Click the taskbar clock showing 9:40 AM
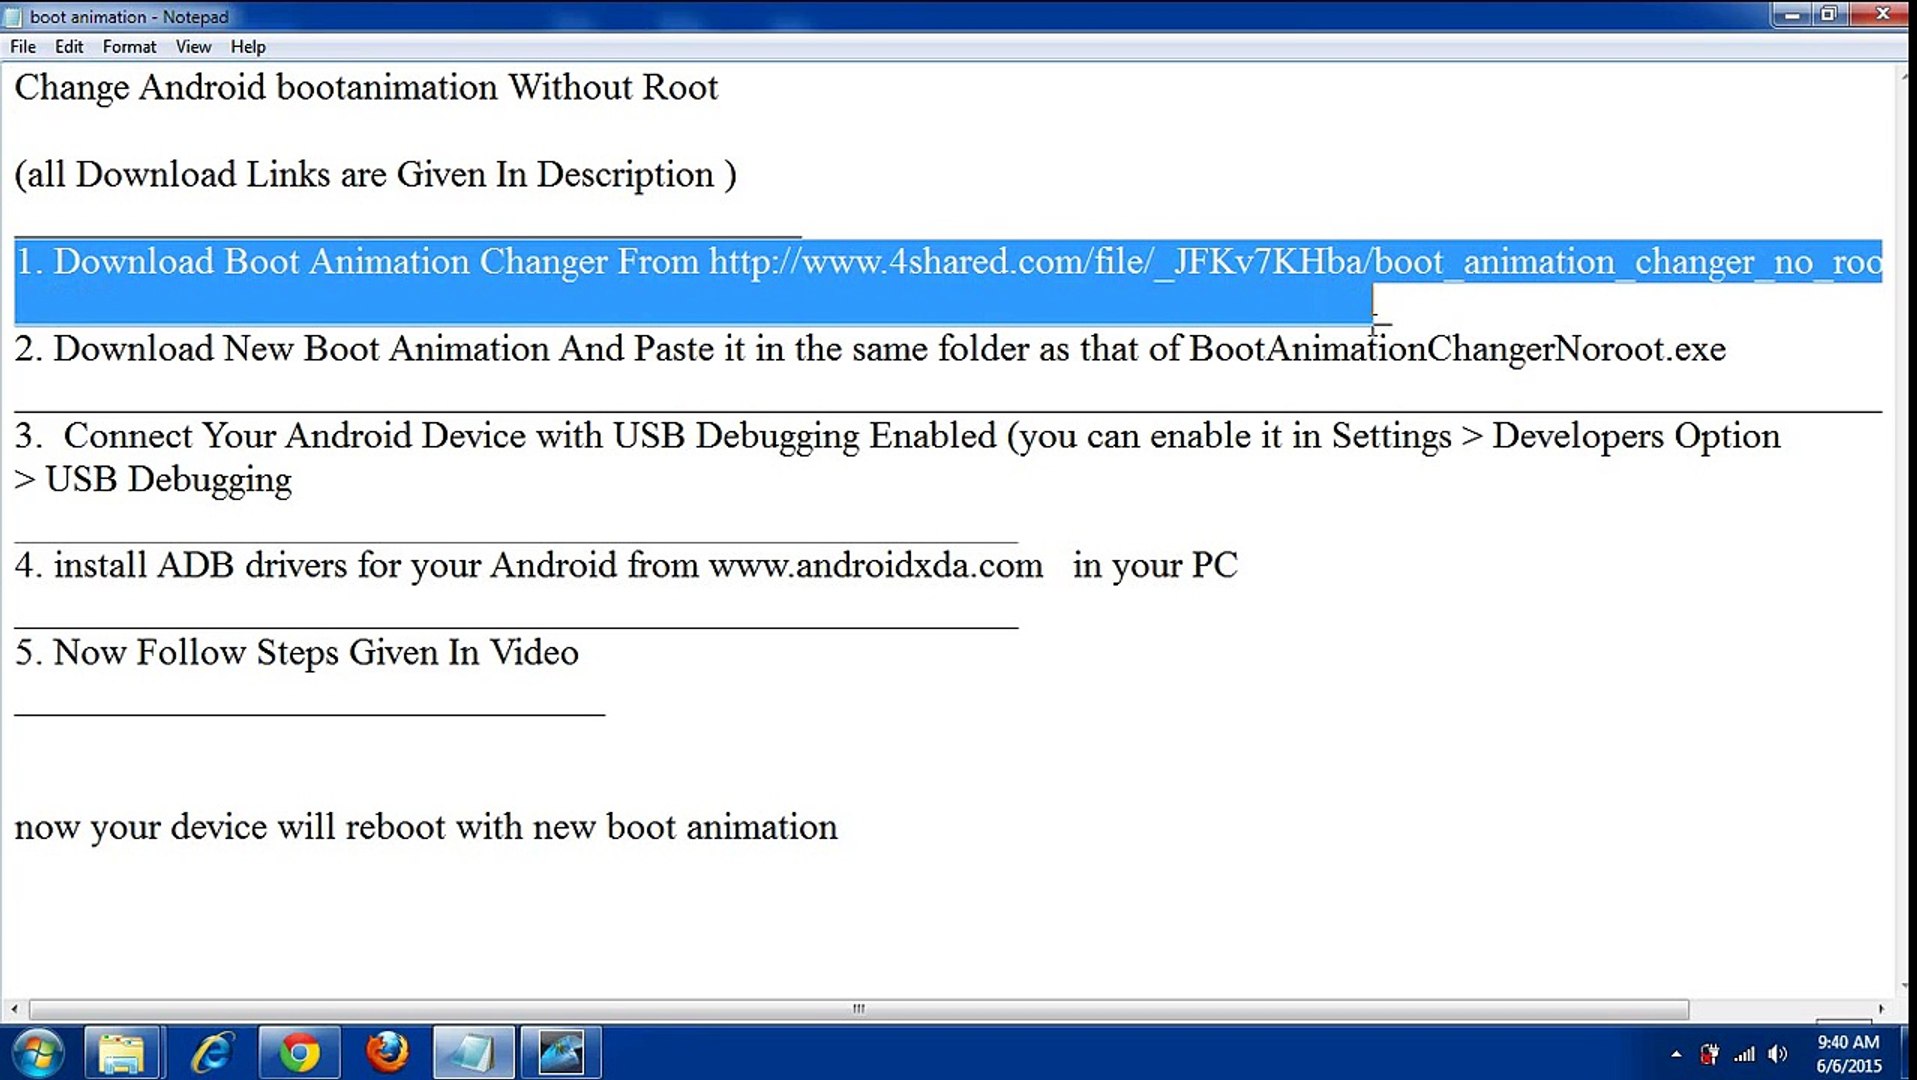This screenshot has height=1080, width=1917. click(1848, 1054)
